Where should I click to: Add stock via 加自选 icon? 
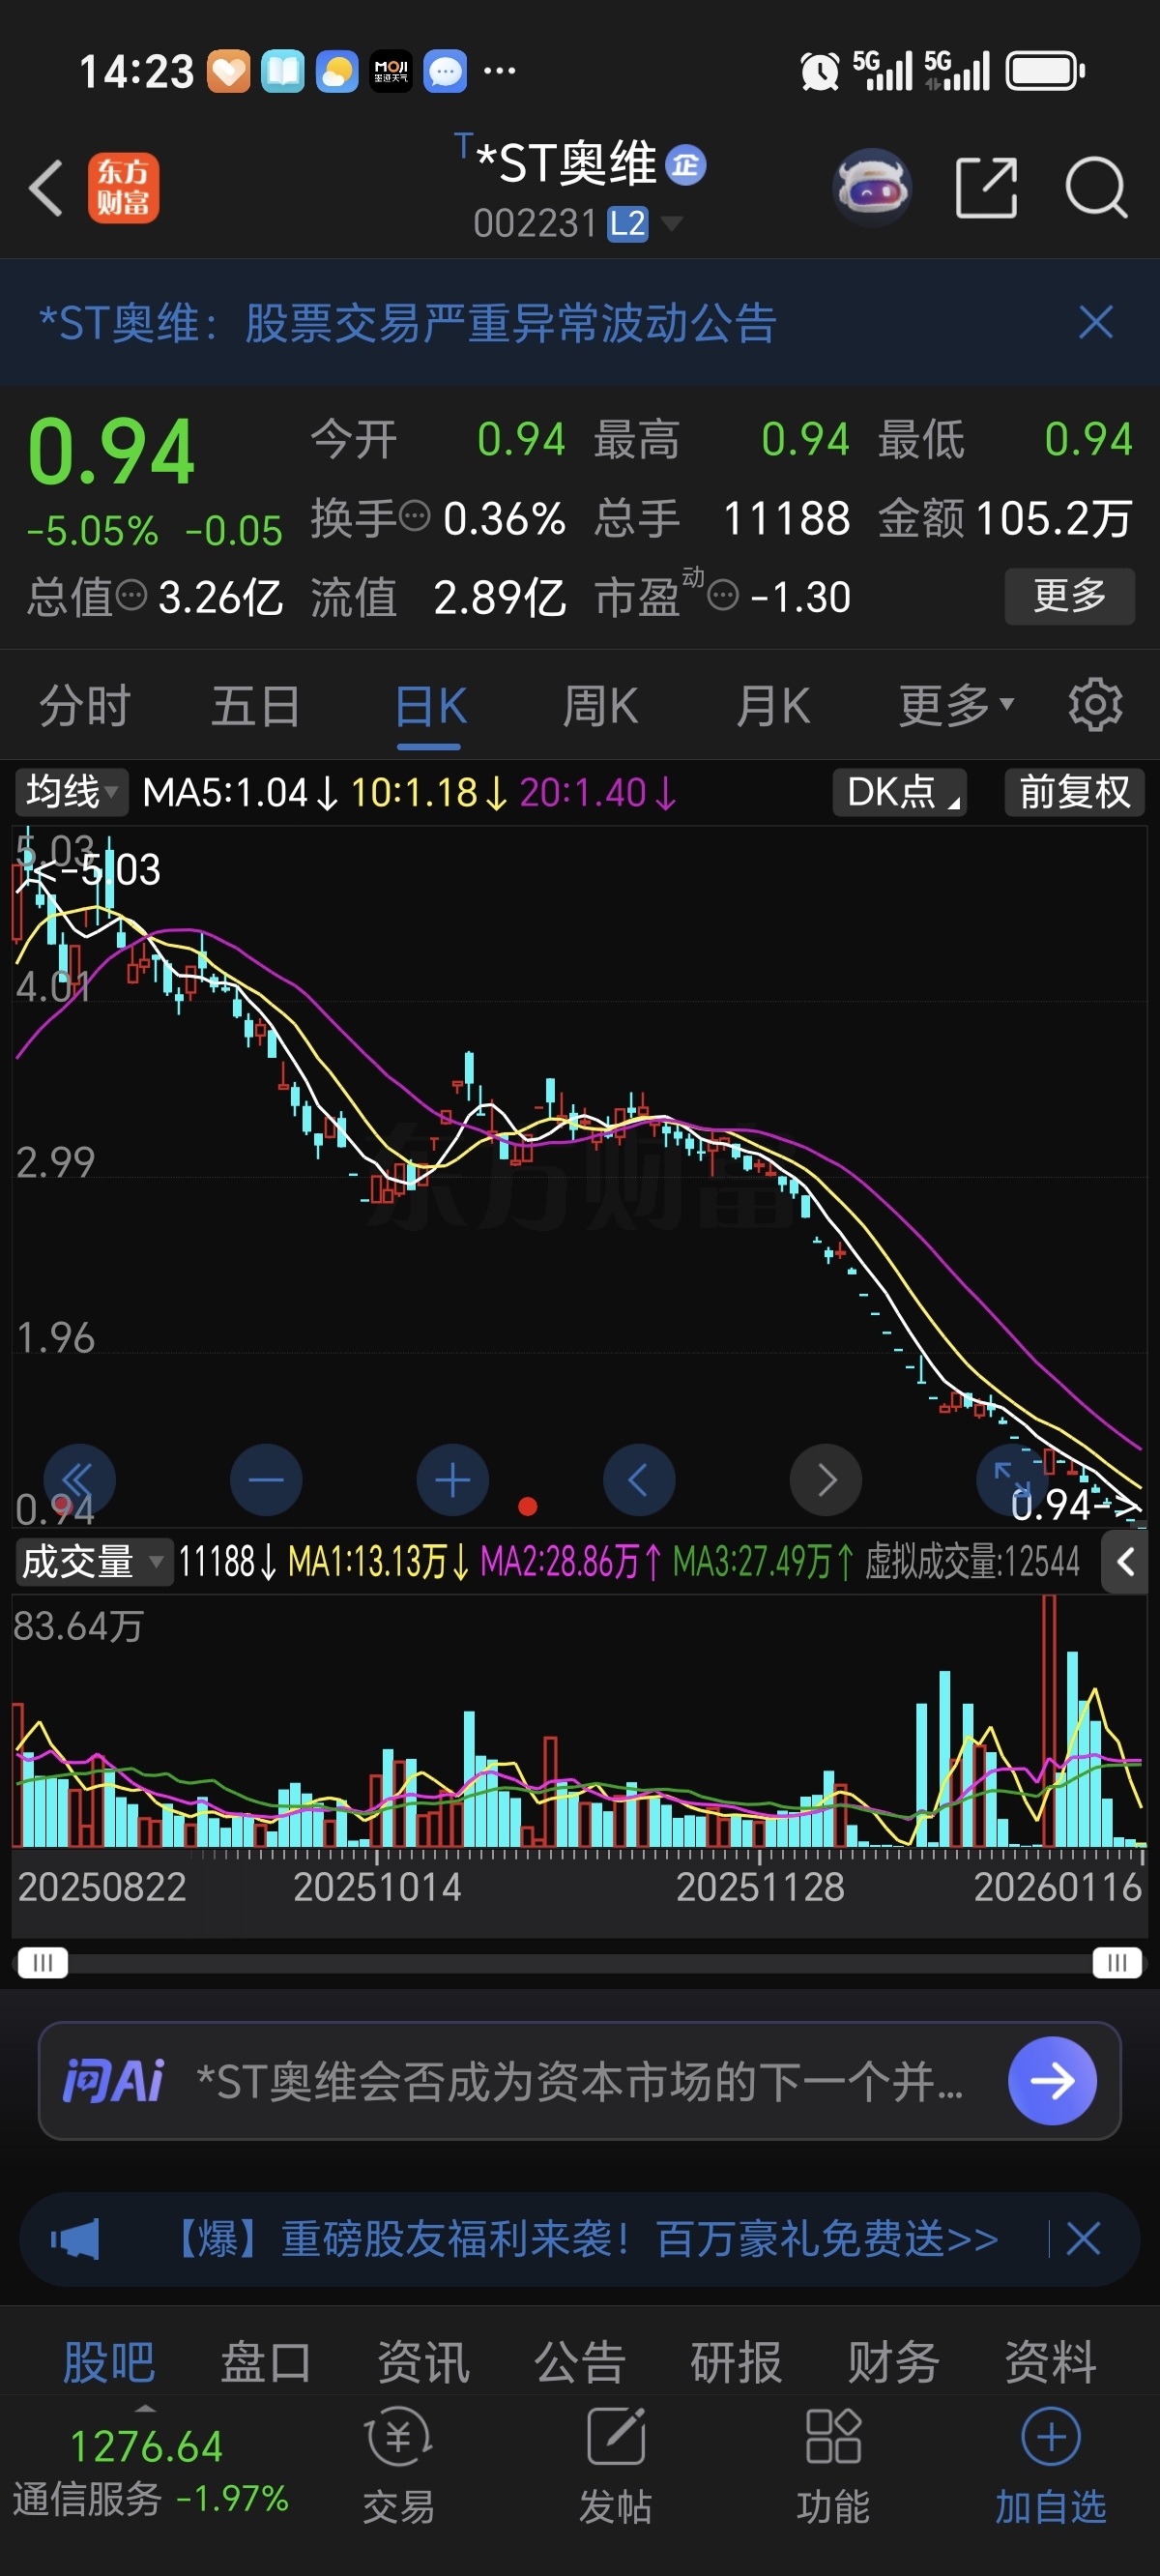tap(1051, 2464)
